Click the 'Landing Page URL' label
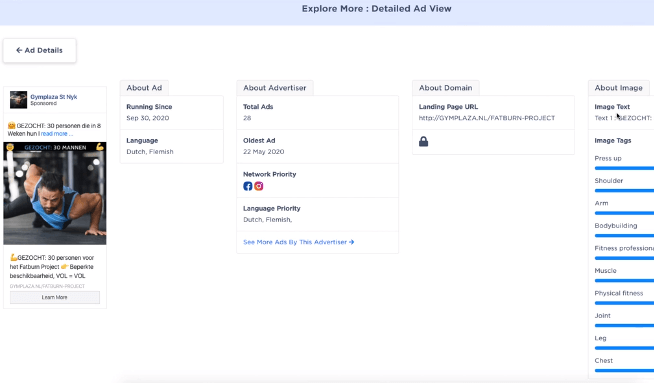654x383 pixels. pyautogui.click(x=448, y=107)
